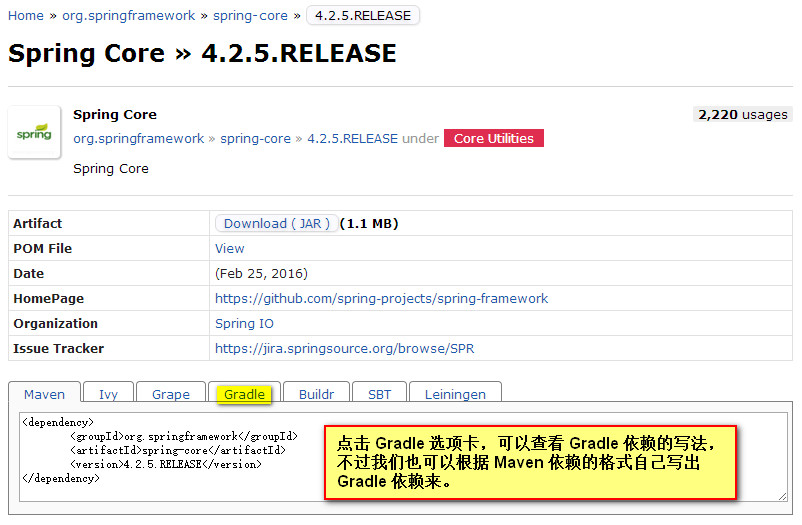Open org.springframework in top breadcrumb
Viewport: 802px width, 525px height.
pyautogui.click(x=128, y=16)
